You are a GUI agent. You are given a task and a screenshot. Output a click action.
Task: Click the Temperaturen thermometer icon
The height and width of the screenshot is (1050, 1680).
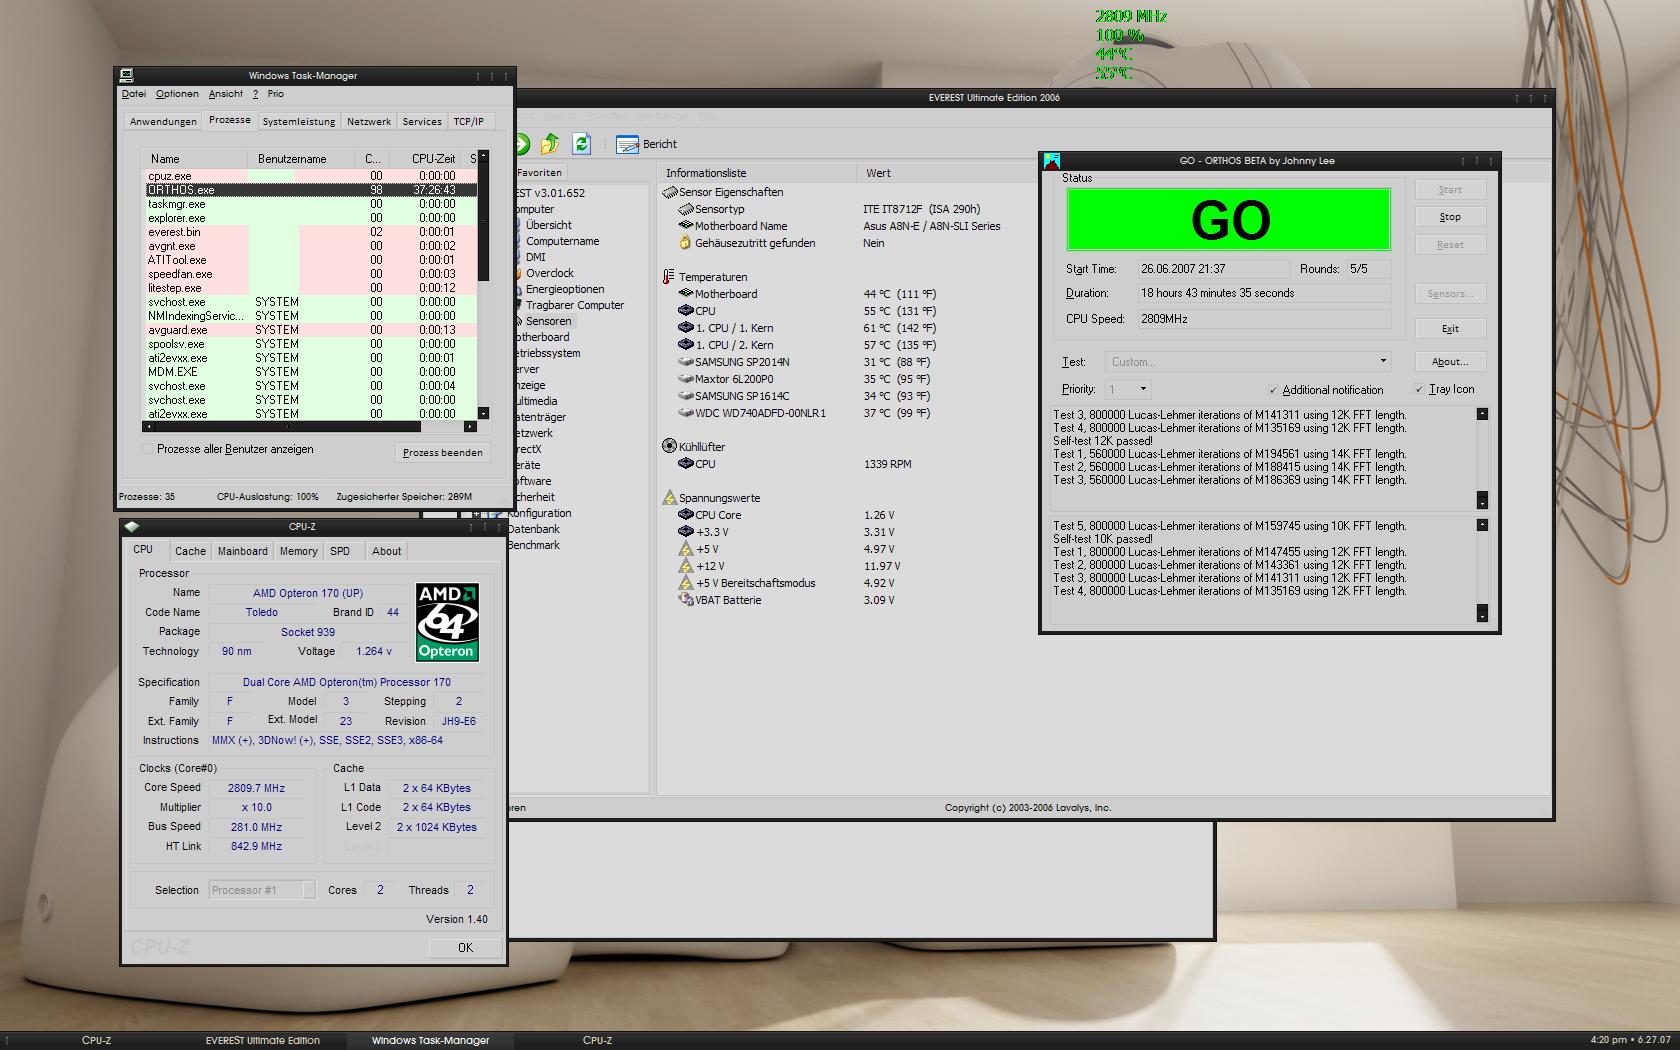coord(668,277)
